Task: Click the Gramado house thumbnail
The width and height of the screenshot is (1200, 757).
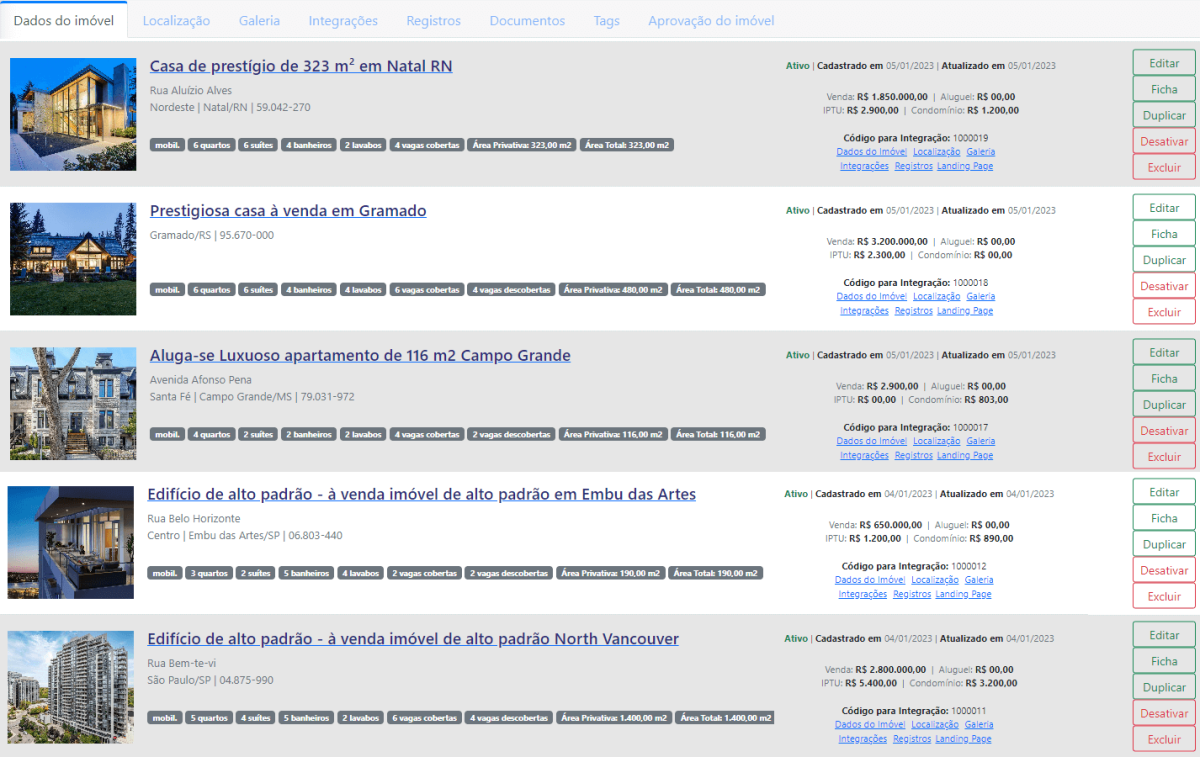Action: pos(73,259)
